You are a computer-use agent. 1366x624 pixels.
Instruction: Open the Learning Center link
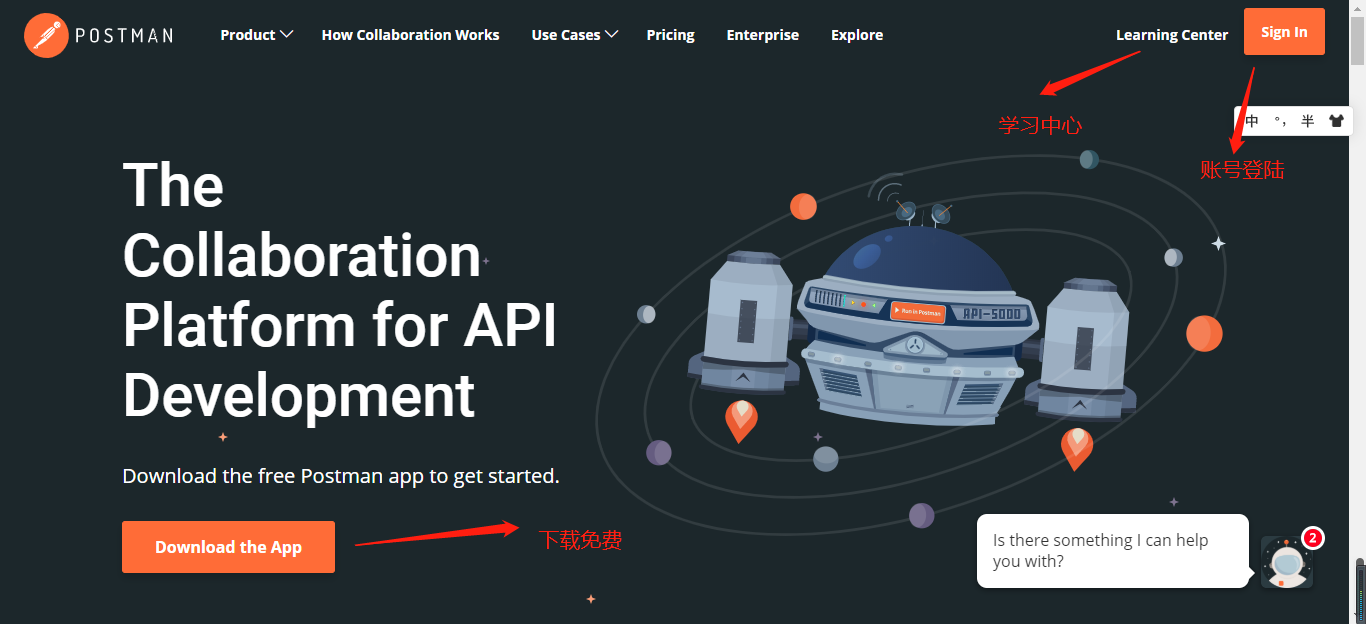1171,35
